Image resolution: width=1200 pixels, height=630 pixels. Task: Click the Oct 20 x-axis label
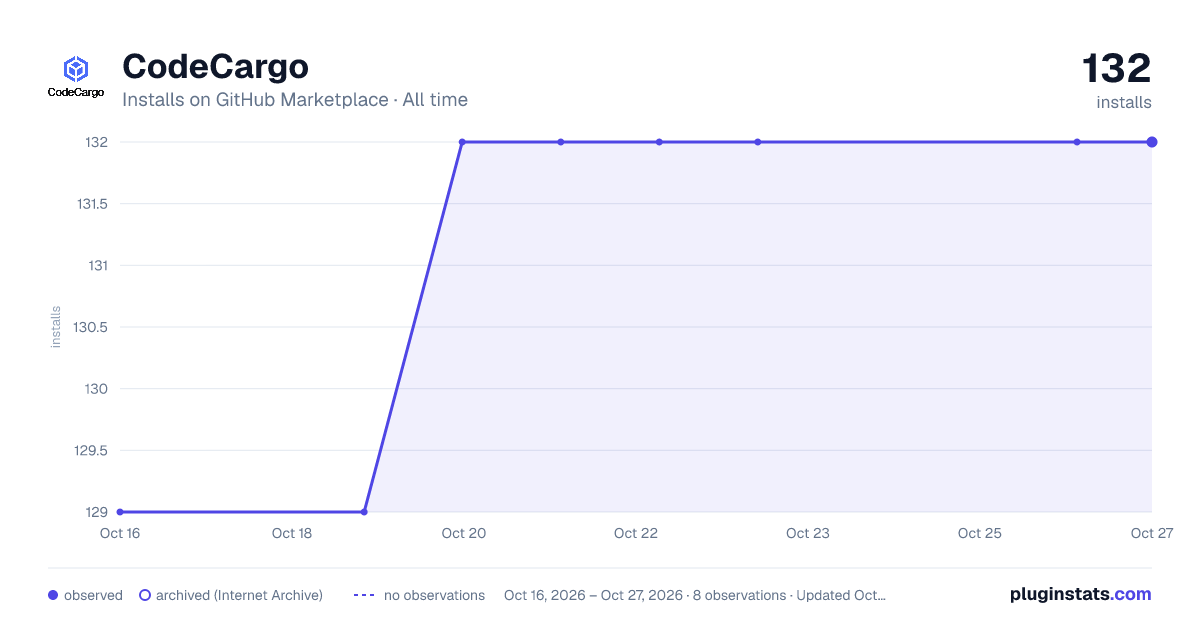tap(464, 533)
